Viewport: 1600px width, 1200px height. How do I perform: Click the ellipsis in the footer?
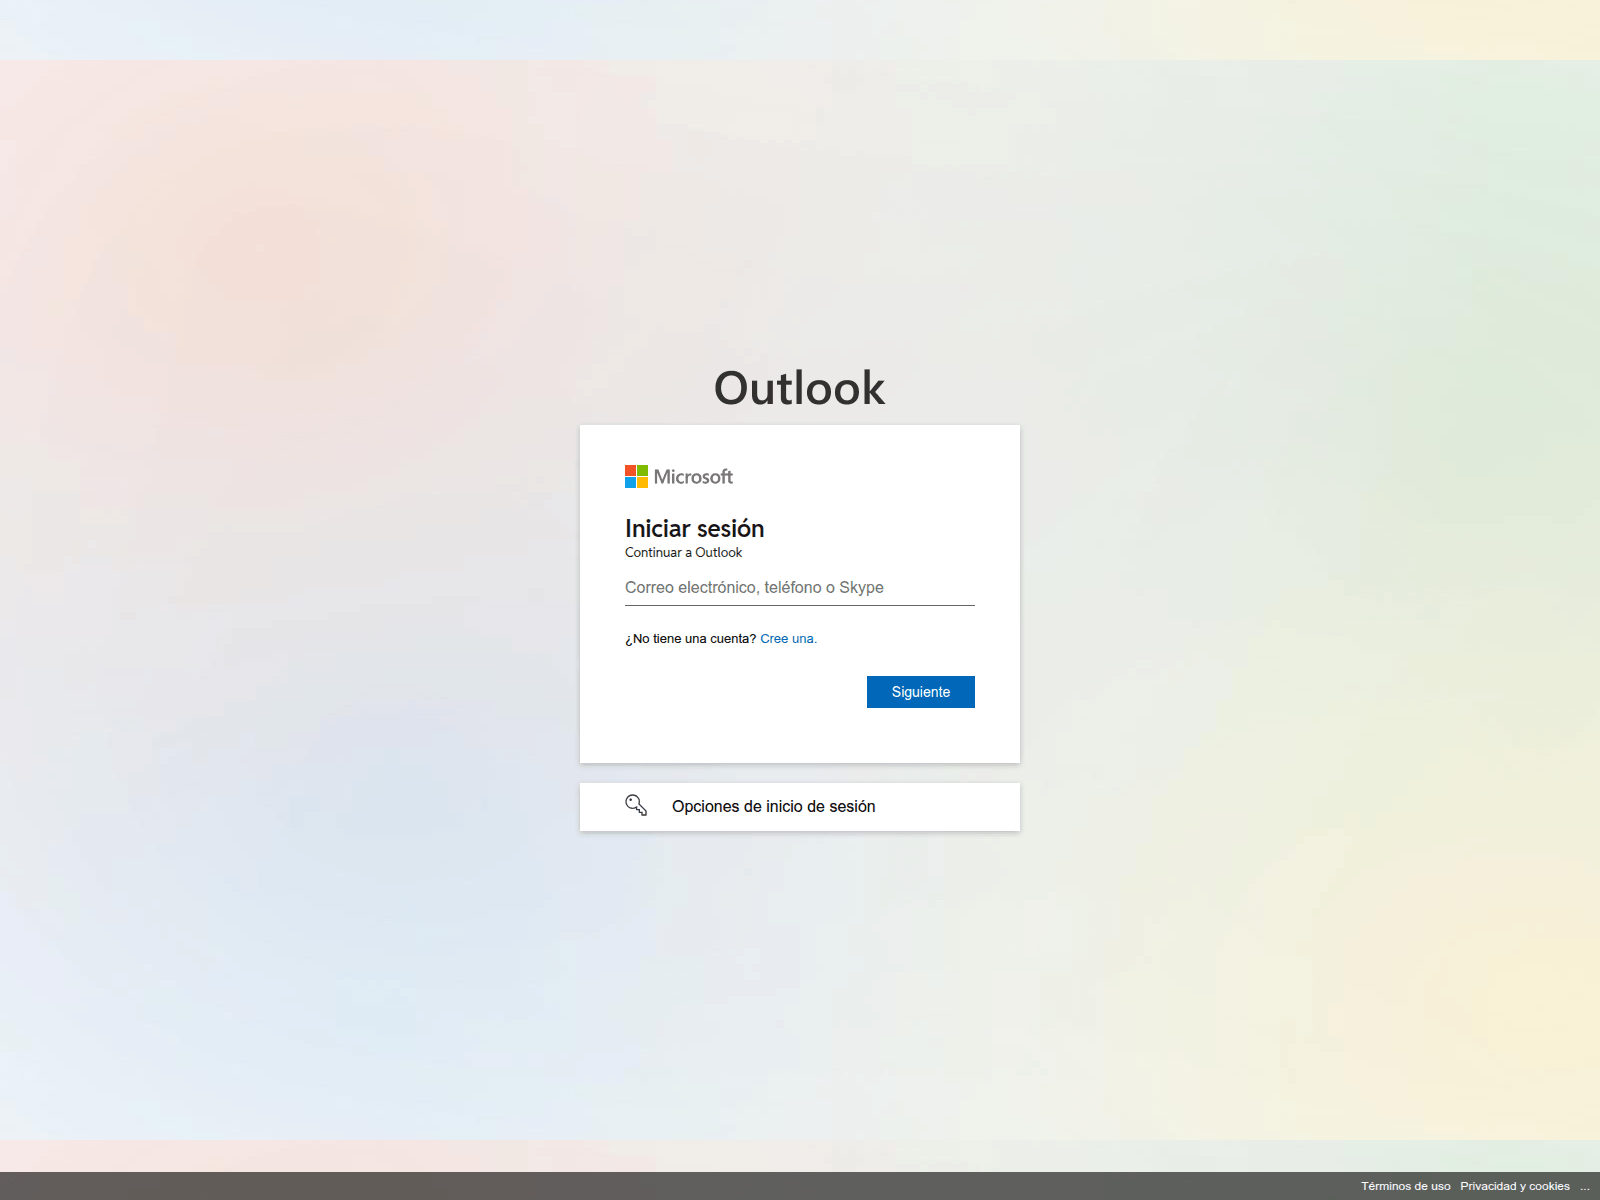[1585, 1186]
